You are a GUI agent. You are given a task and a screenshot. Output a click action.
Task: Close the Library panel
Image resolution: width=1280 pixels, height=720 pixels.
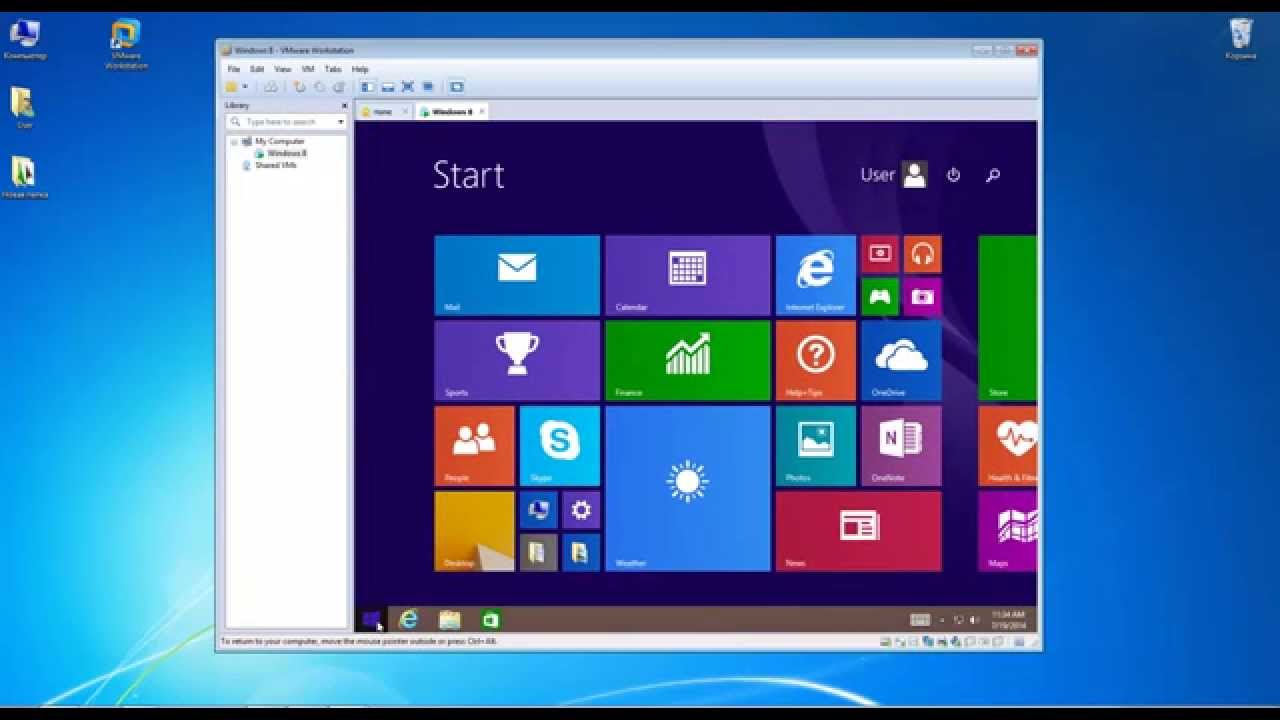tap(345, 105)
